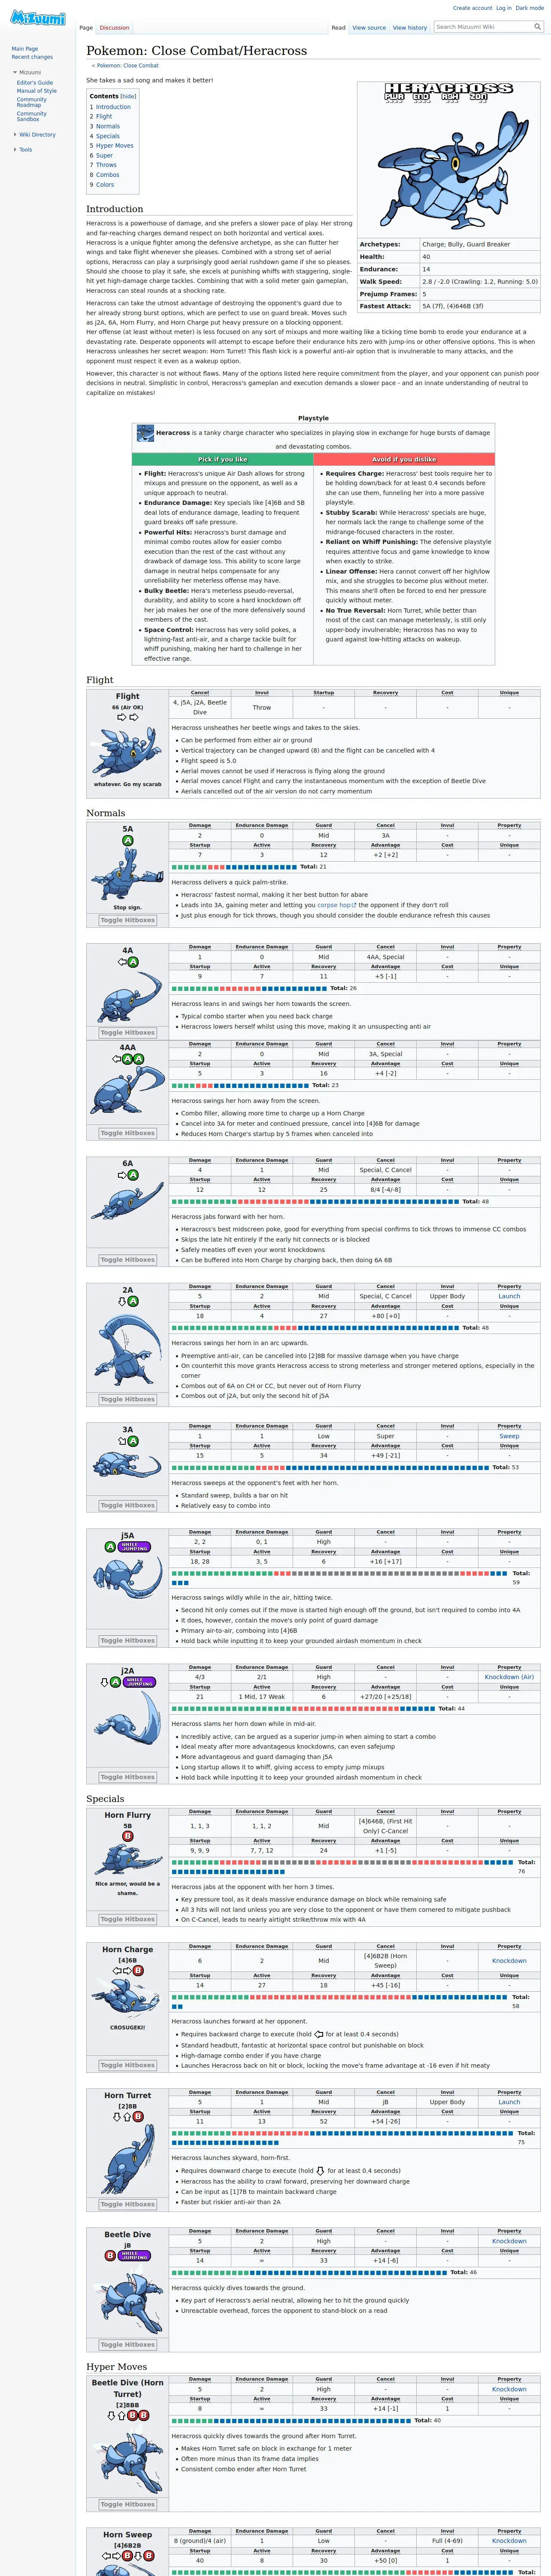Toggle Hitboxes for Horn Flurry
The width and height of the screenshot is (551, 2576).
point(127,1919)
